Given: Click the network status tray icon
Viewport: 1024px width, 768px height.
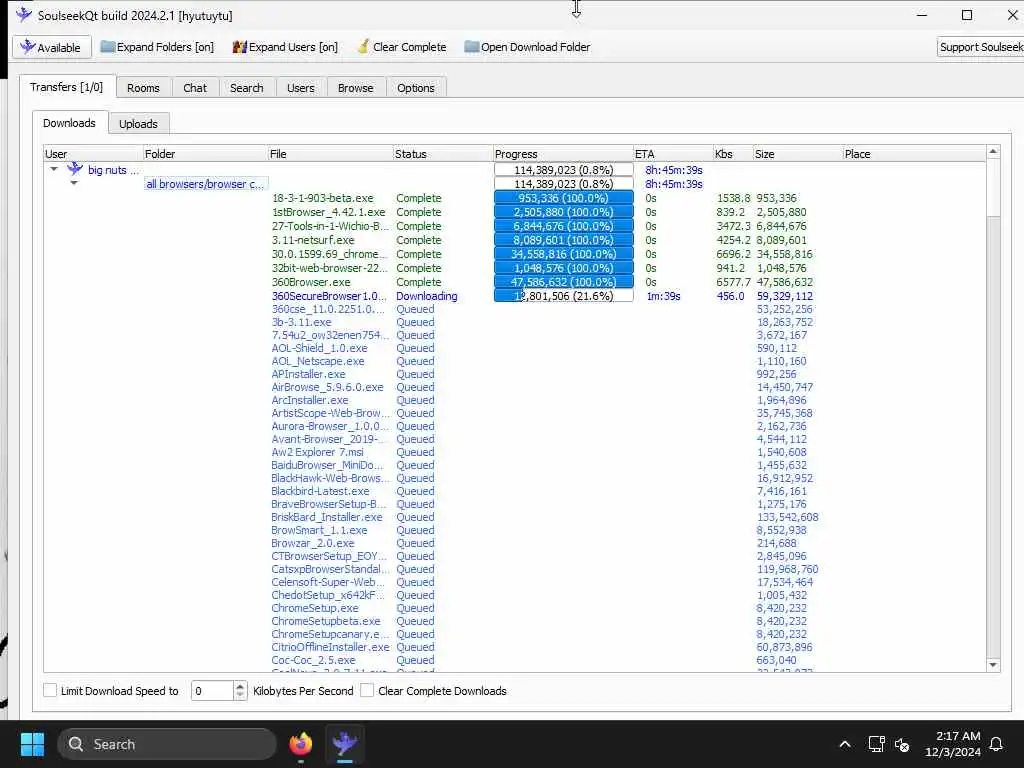Looking at the screenshot, I should click(x=876, y=744).
